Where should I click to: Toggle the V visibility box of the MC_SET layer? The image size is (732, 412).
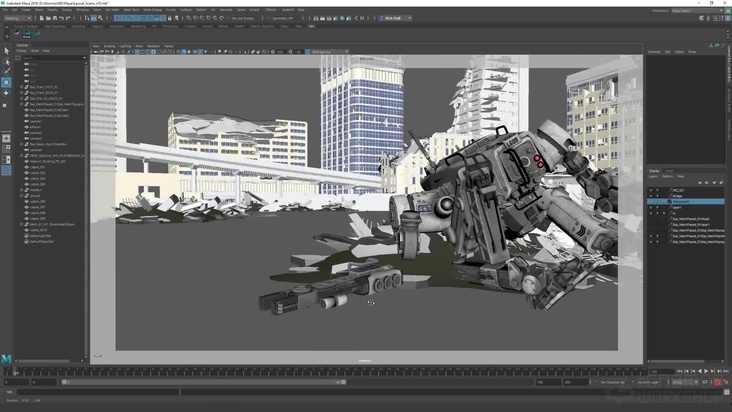(651, 190)
